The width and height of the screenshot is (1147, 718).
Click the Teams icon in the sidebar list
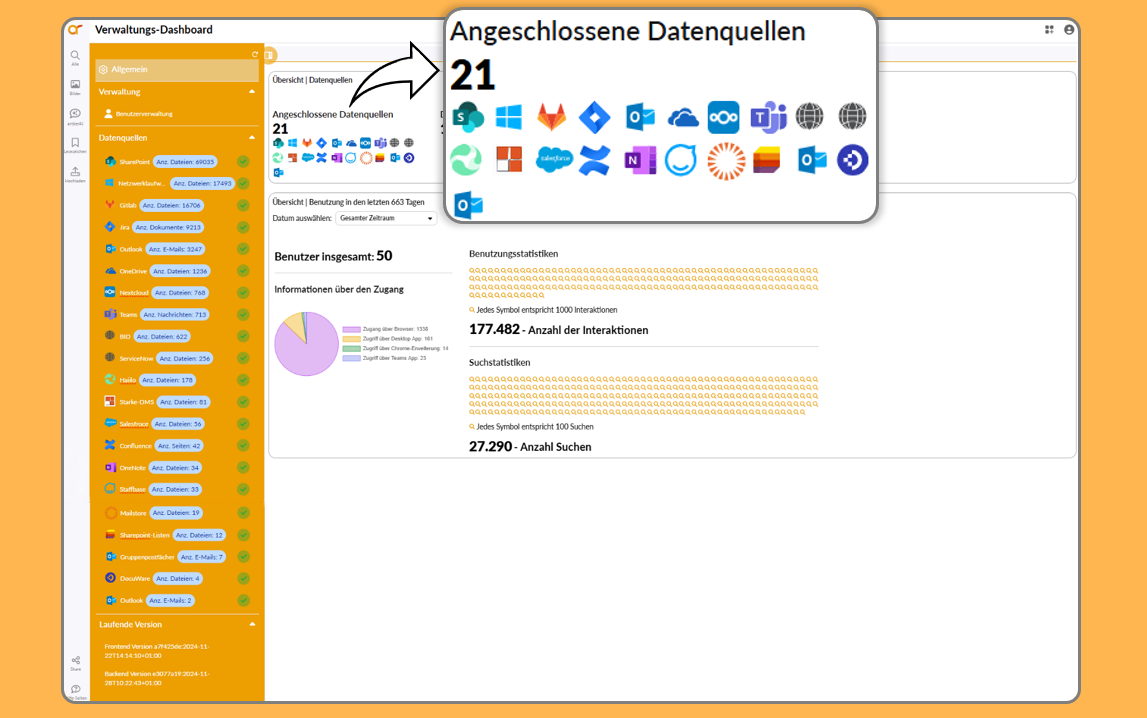point(110,314)
